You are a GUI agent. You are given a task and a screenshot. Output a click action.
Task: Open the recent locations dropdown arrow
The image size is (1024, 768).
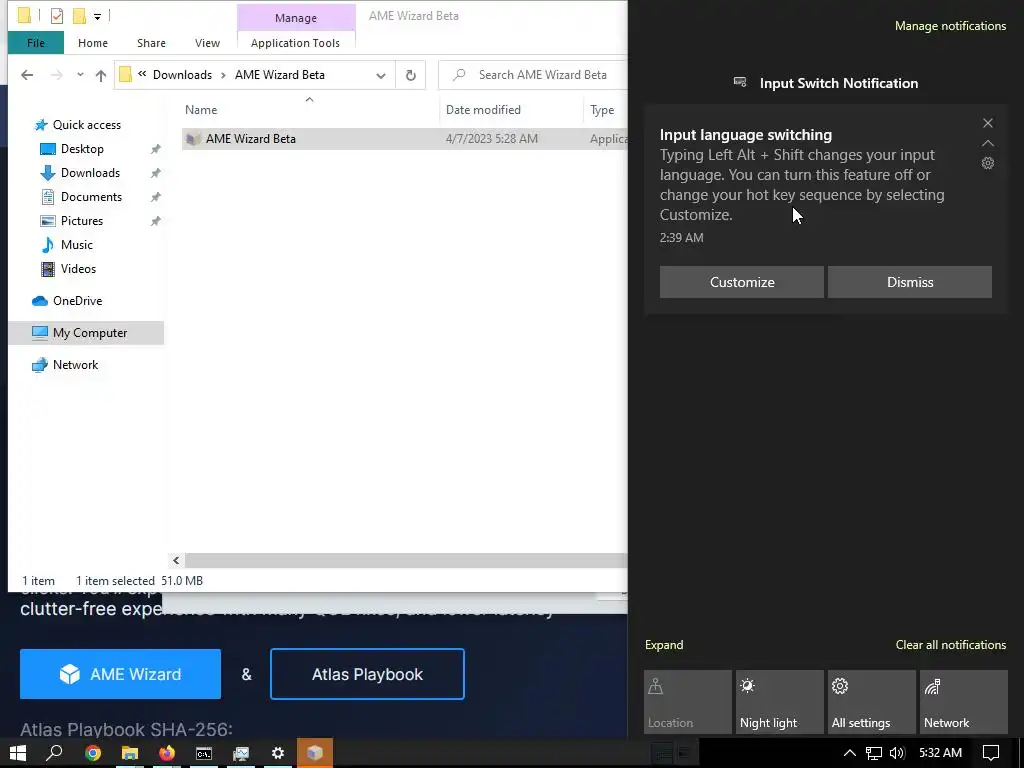coord(80,74)
